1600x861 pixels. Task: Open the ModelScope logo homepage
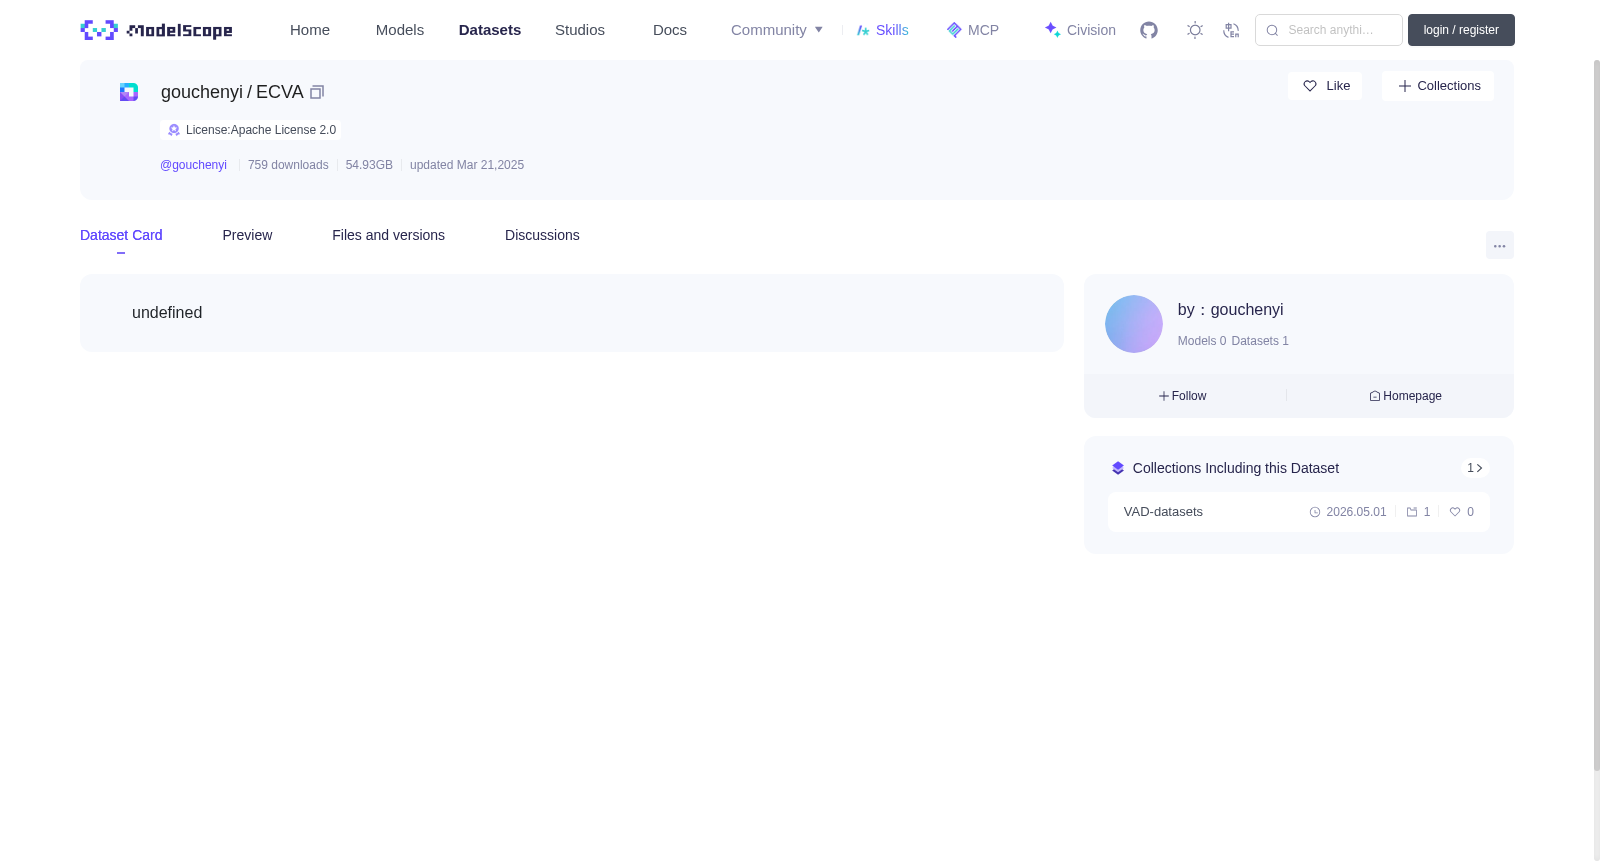(157, 30)
